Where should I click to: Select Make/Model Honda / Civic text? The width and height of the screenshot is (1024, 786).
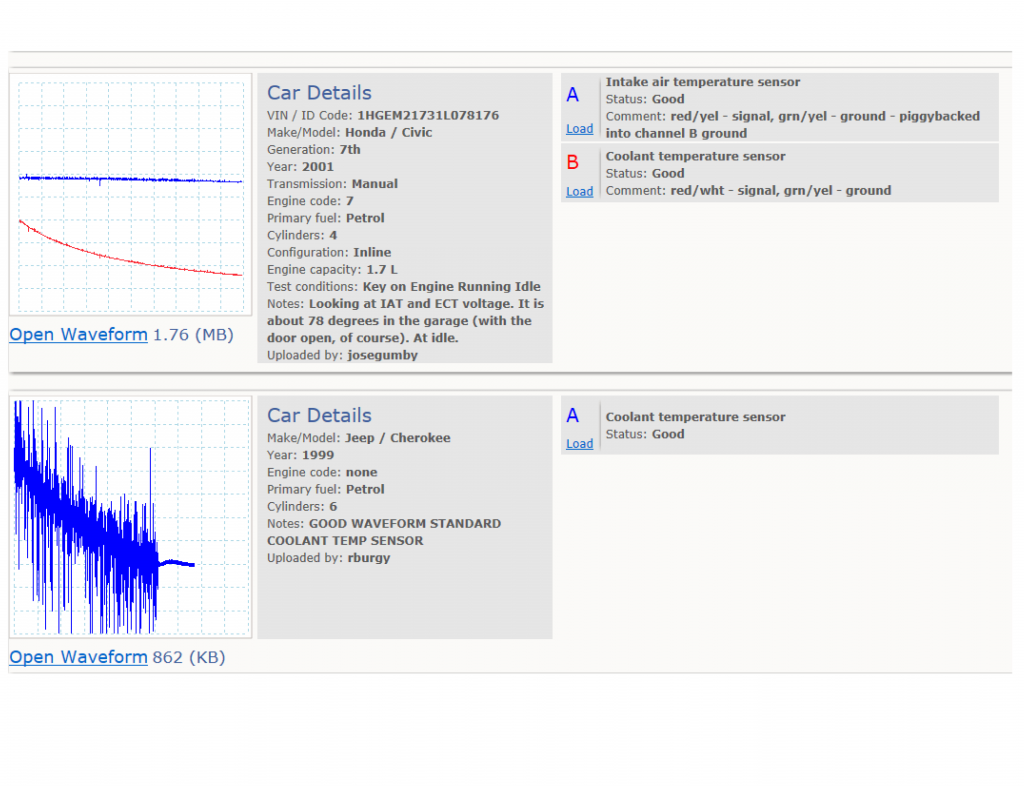pyautogui.click(x=349, y=133)
